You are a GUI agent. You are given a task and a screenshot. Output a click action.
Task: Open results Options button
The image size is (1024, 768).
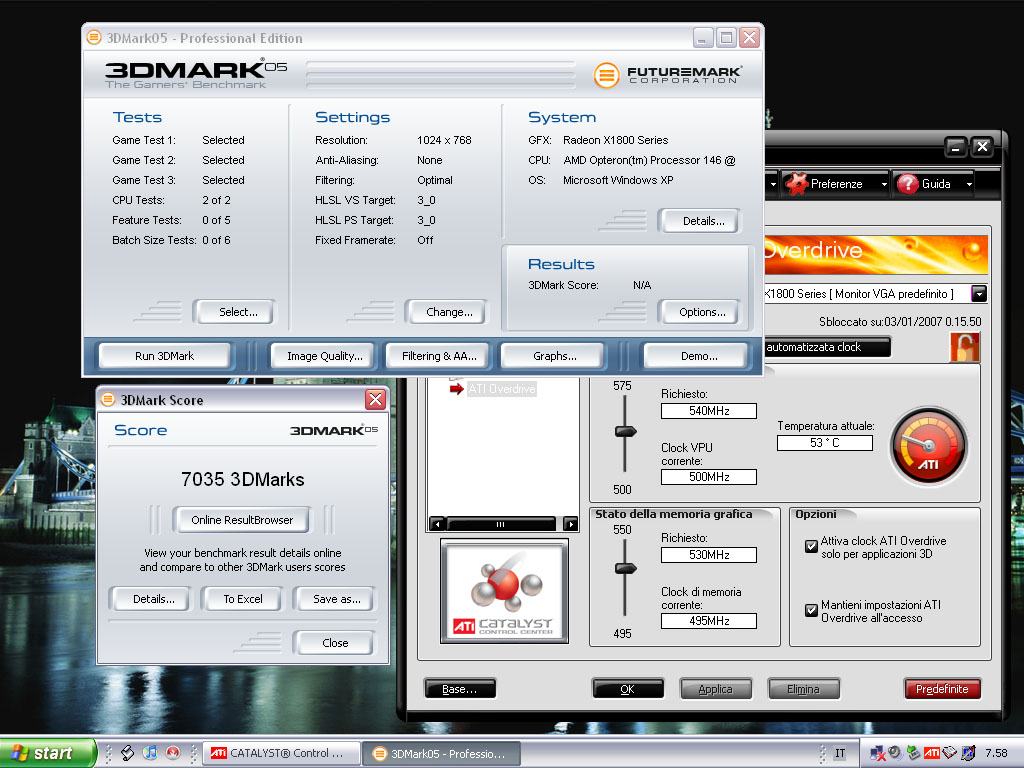[x=702, y=312]
